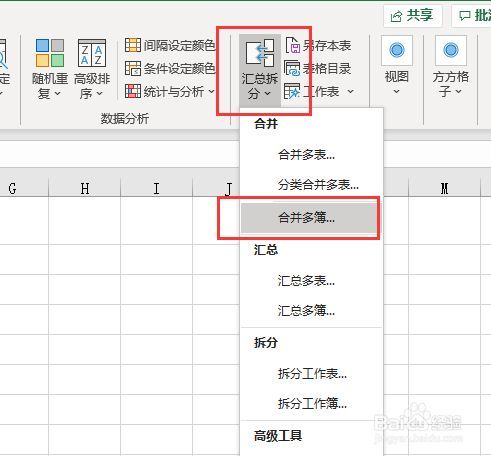491x456 pixels.
Task: Click the 条件设定颜色 label
Action: pyautogui.click(x=179, y=68)
